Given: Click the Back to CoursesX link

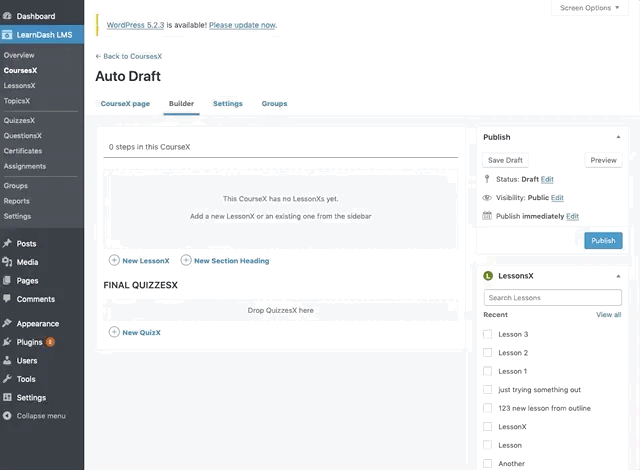Looking at the screenshot, I should click(x=129, y=56).
